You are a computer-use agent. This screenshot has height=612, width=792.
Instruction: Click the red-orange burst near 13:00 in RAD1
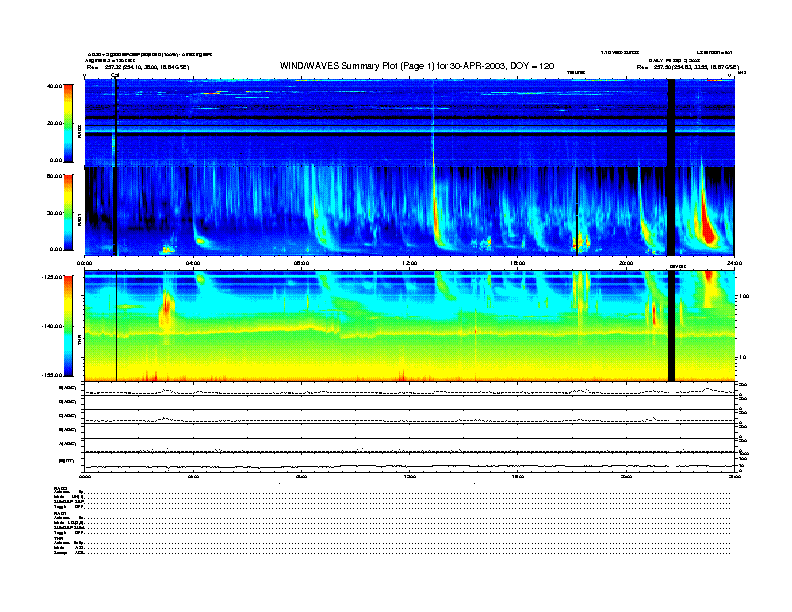436,222
